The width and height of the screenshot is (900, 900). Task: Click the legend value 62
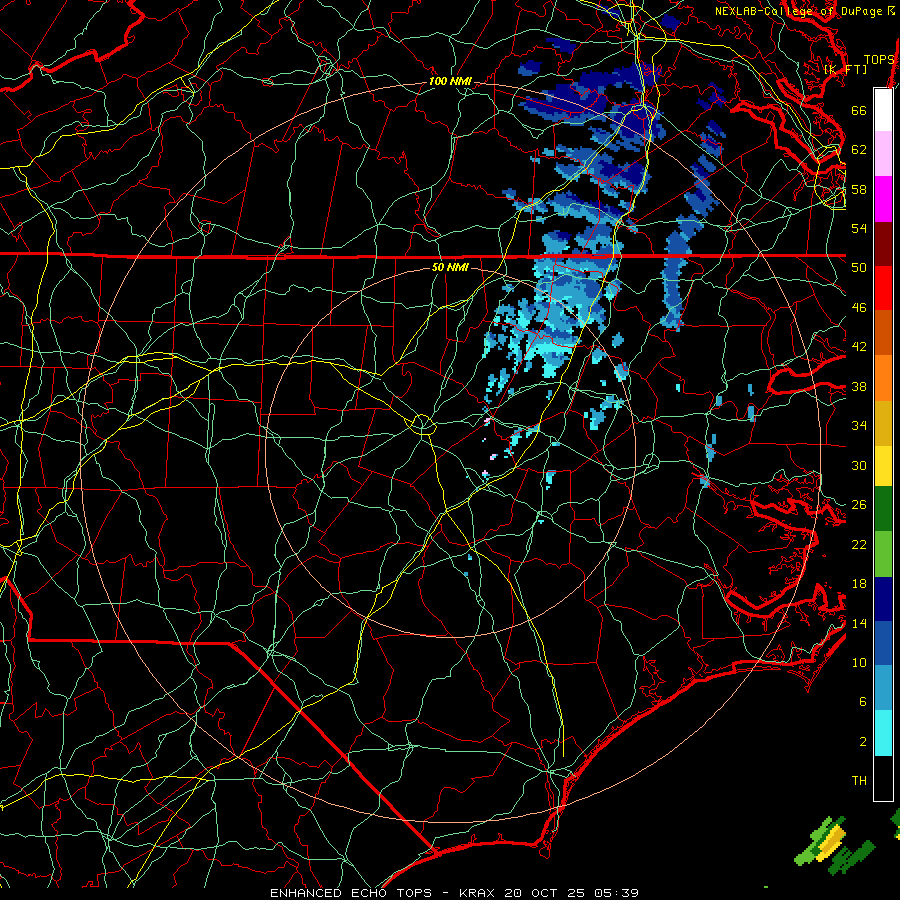click(859, 150)
